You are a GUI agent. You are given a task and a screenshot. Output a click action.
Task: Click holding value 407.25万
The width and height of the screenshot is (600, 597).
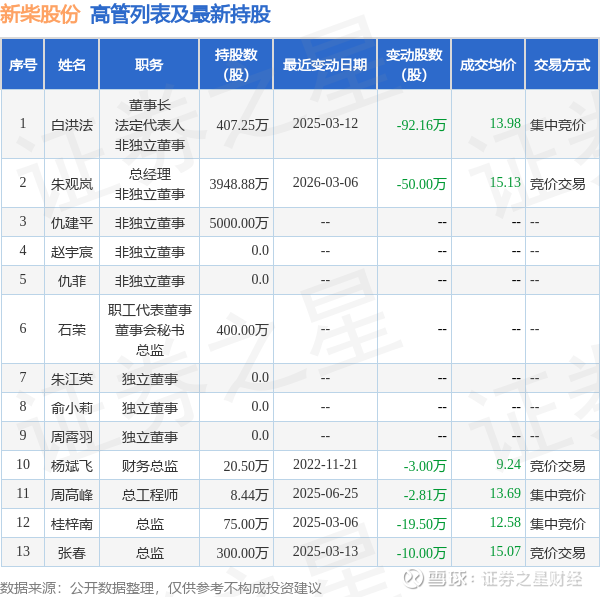point(242,125)
